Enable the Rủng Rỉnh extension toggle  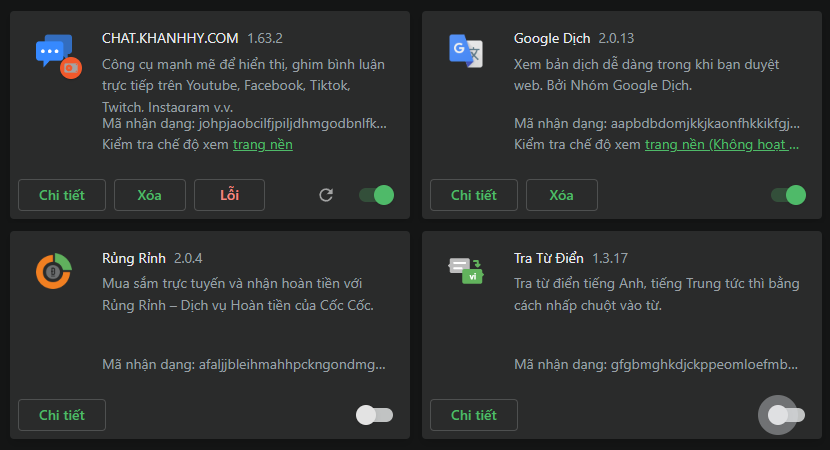374,415
